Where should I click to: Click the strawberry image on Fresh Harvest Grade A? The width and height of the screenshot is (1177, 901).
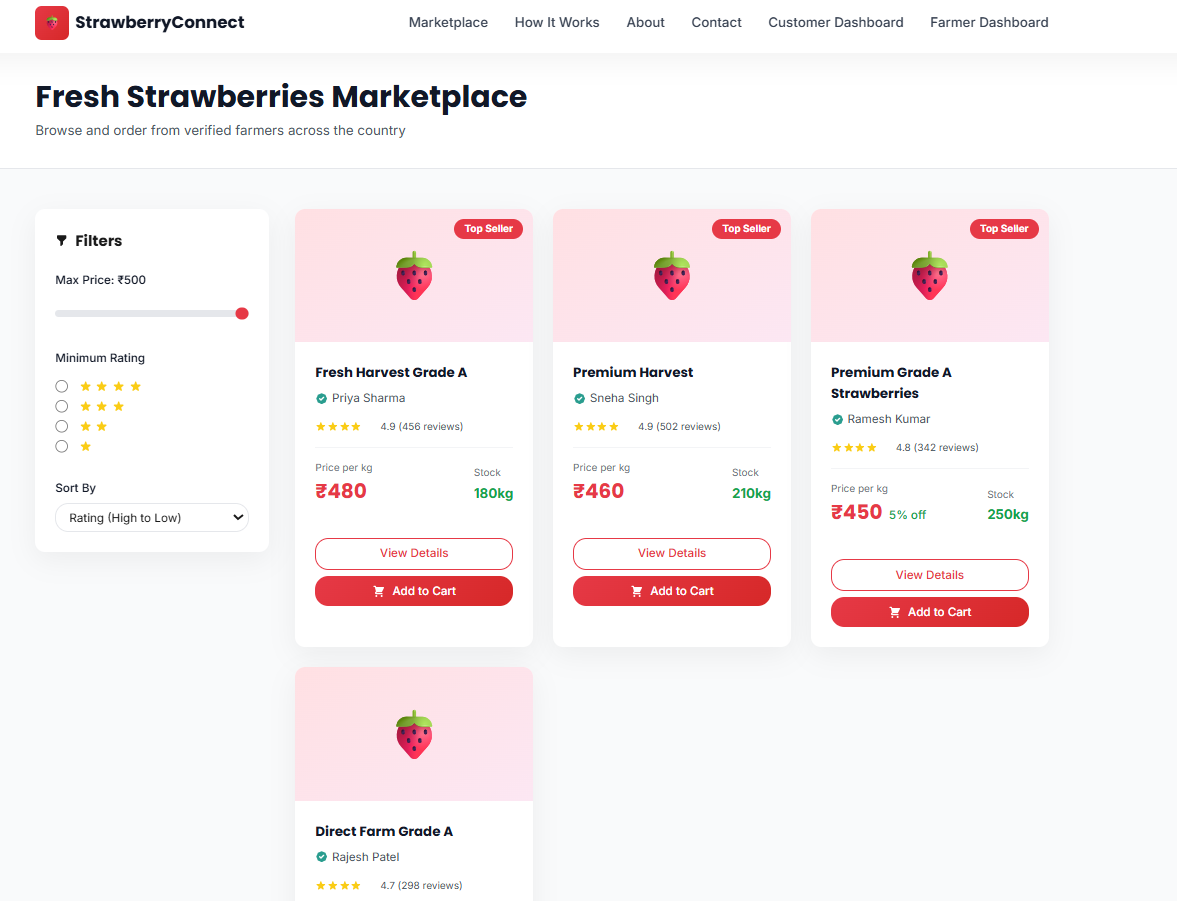[414, 276]
